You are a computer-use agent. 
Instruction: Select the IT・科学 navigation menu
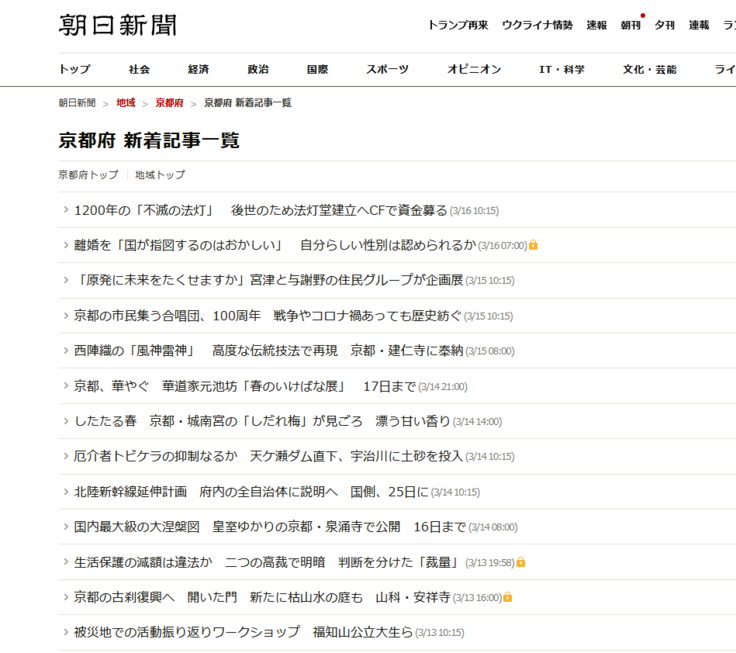pos(562,69)
